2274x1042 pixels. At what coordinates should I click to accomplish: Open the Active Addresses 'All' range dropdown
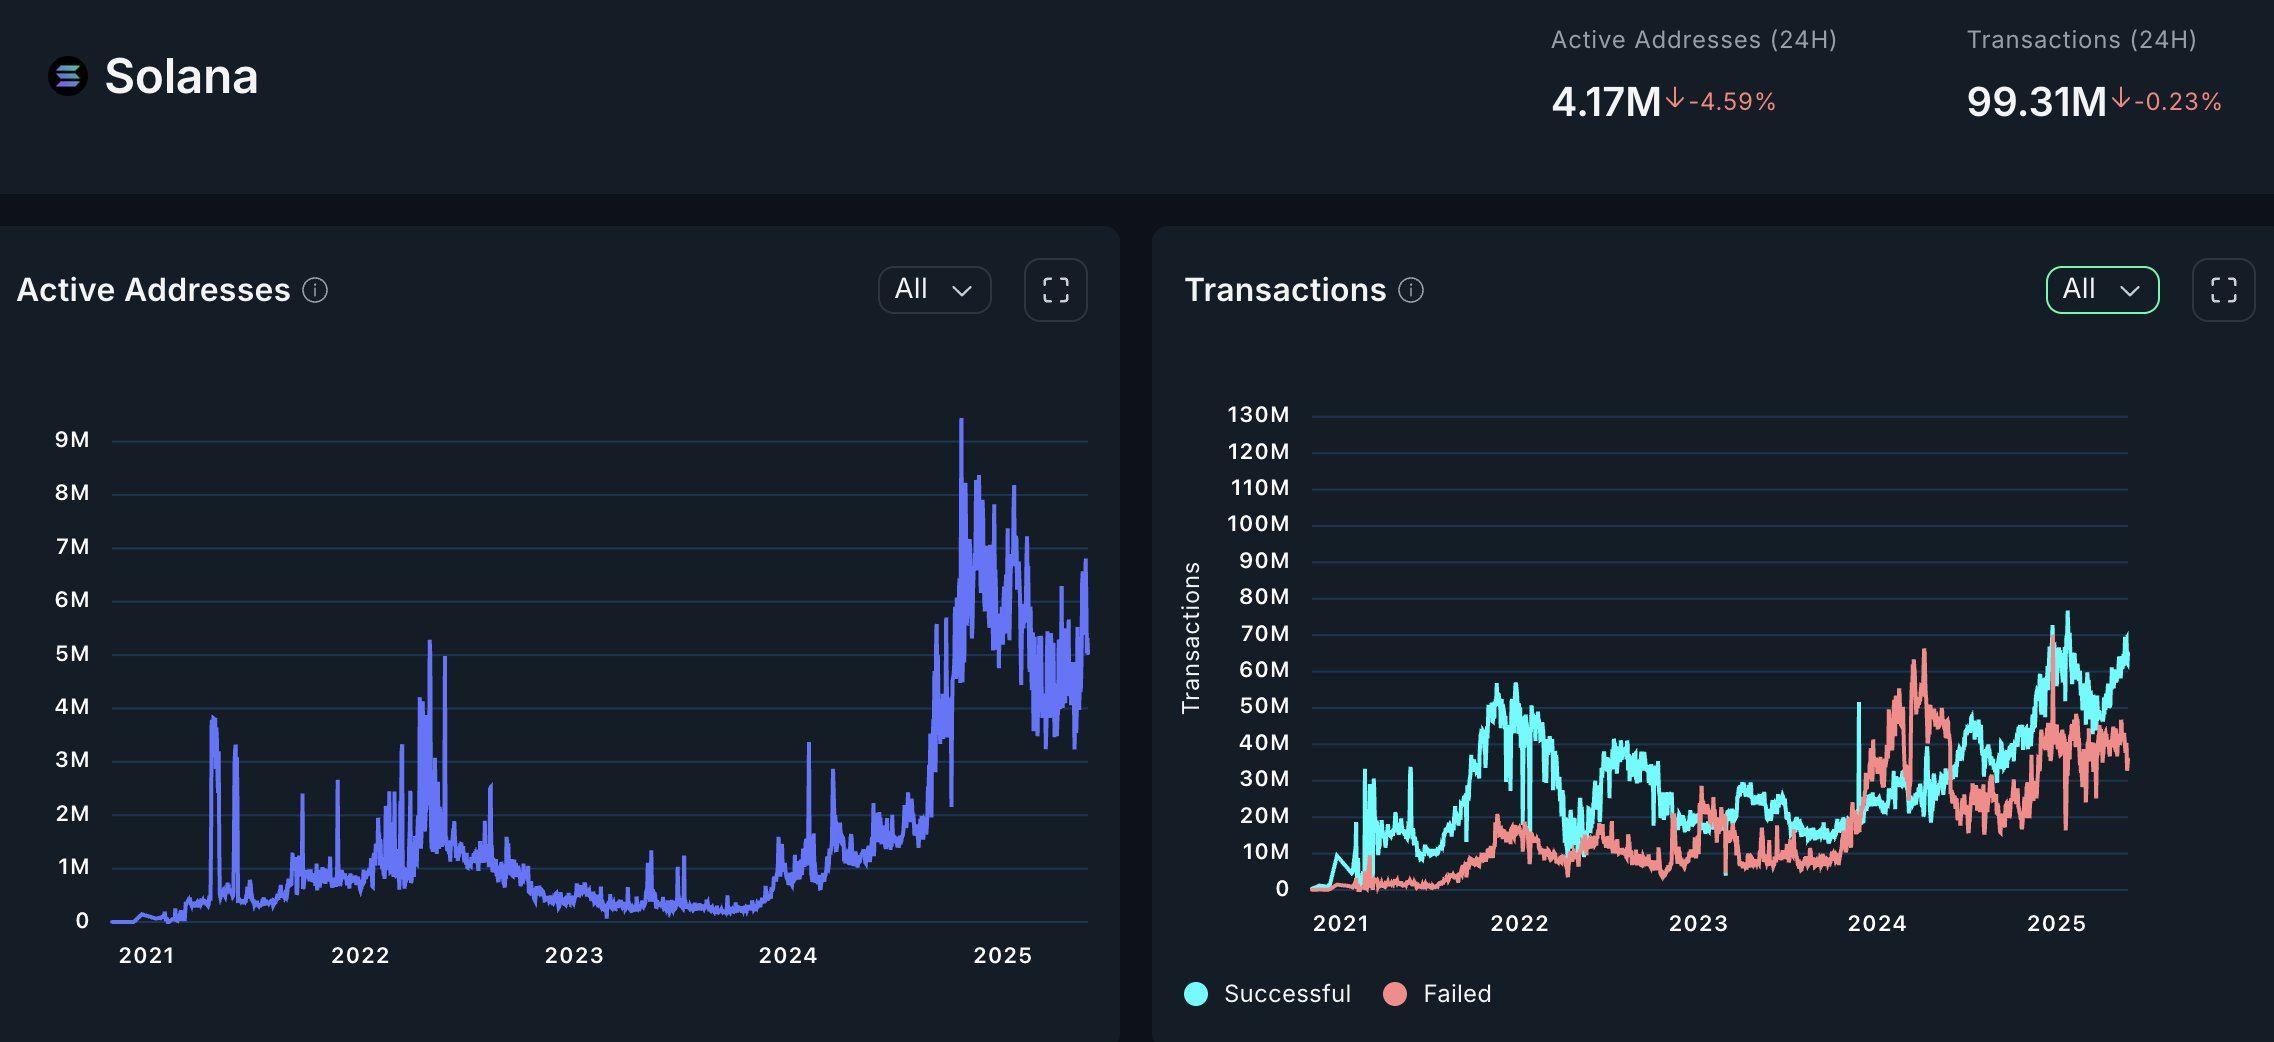935,290
